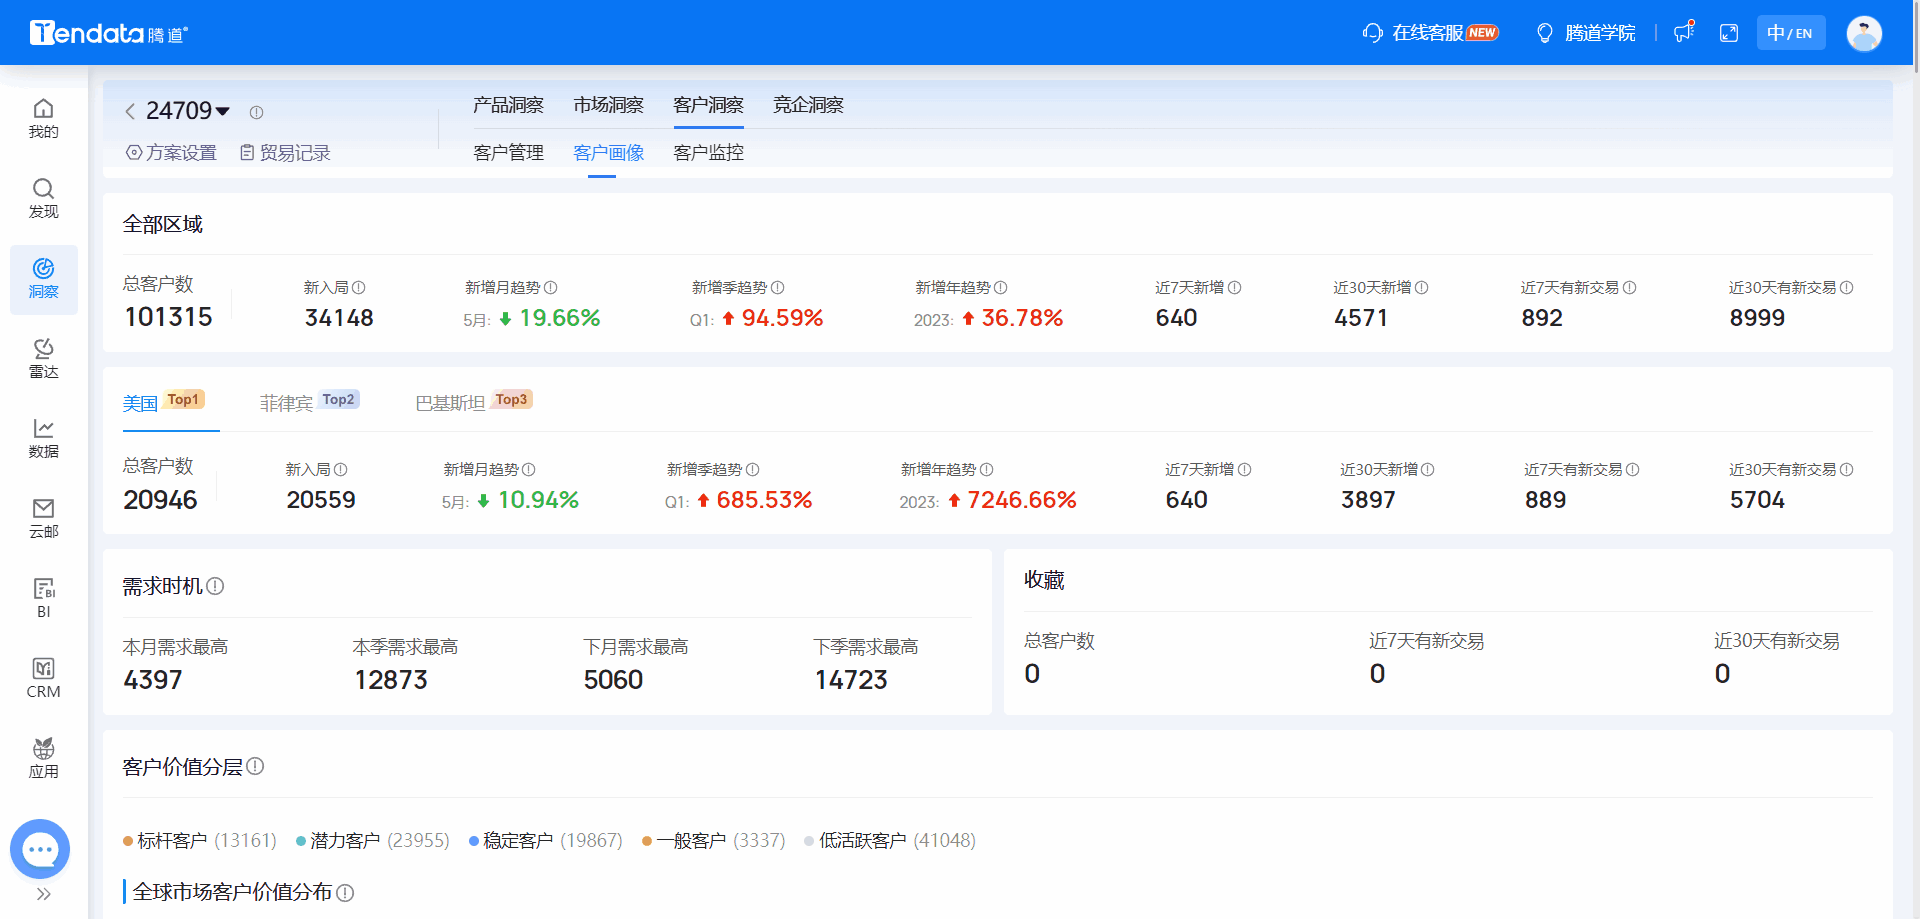Screen dimensions: 1920x919
Task: Go back using the left chevron beside 24709
Action: pyautogui.click(x=129, y=111)
